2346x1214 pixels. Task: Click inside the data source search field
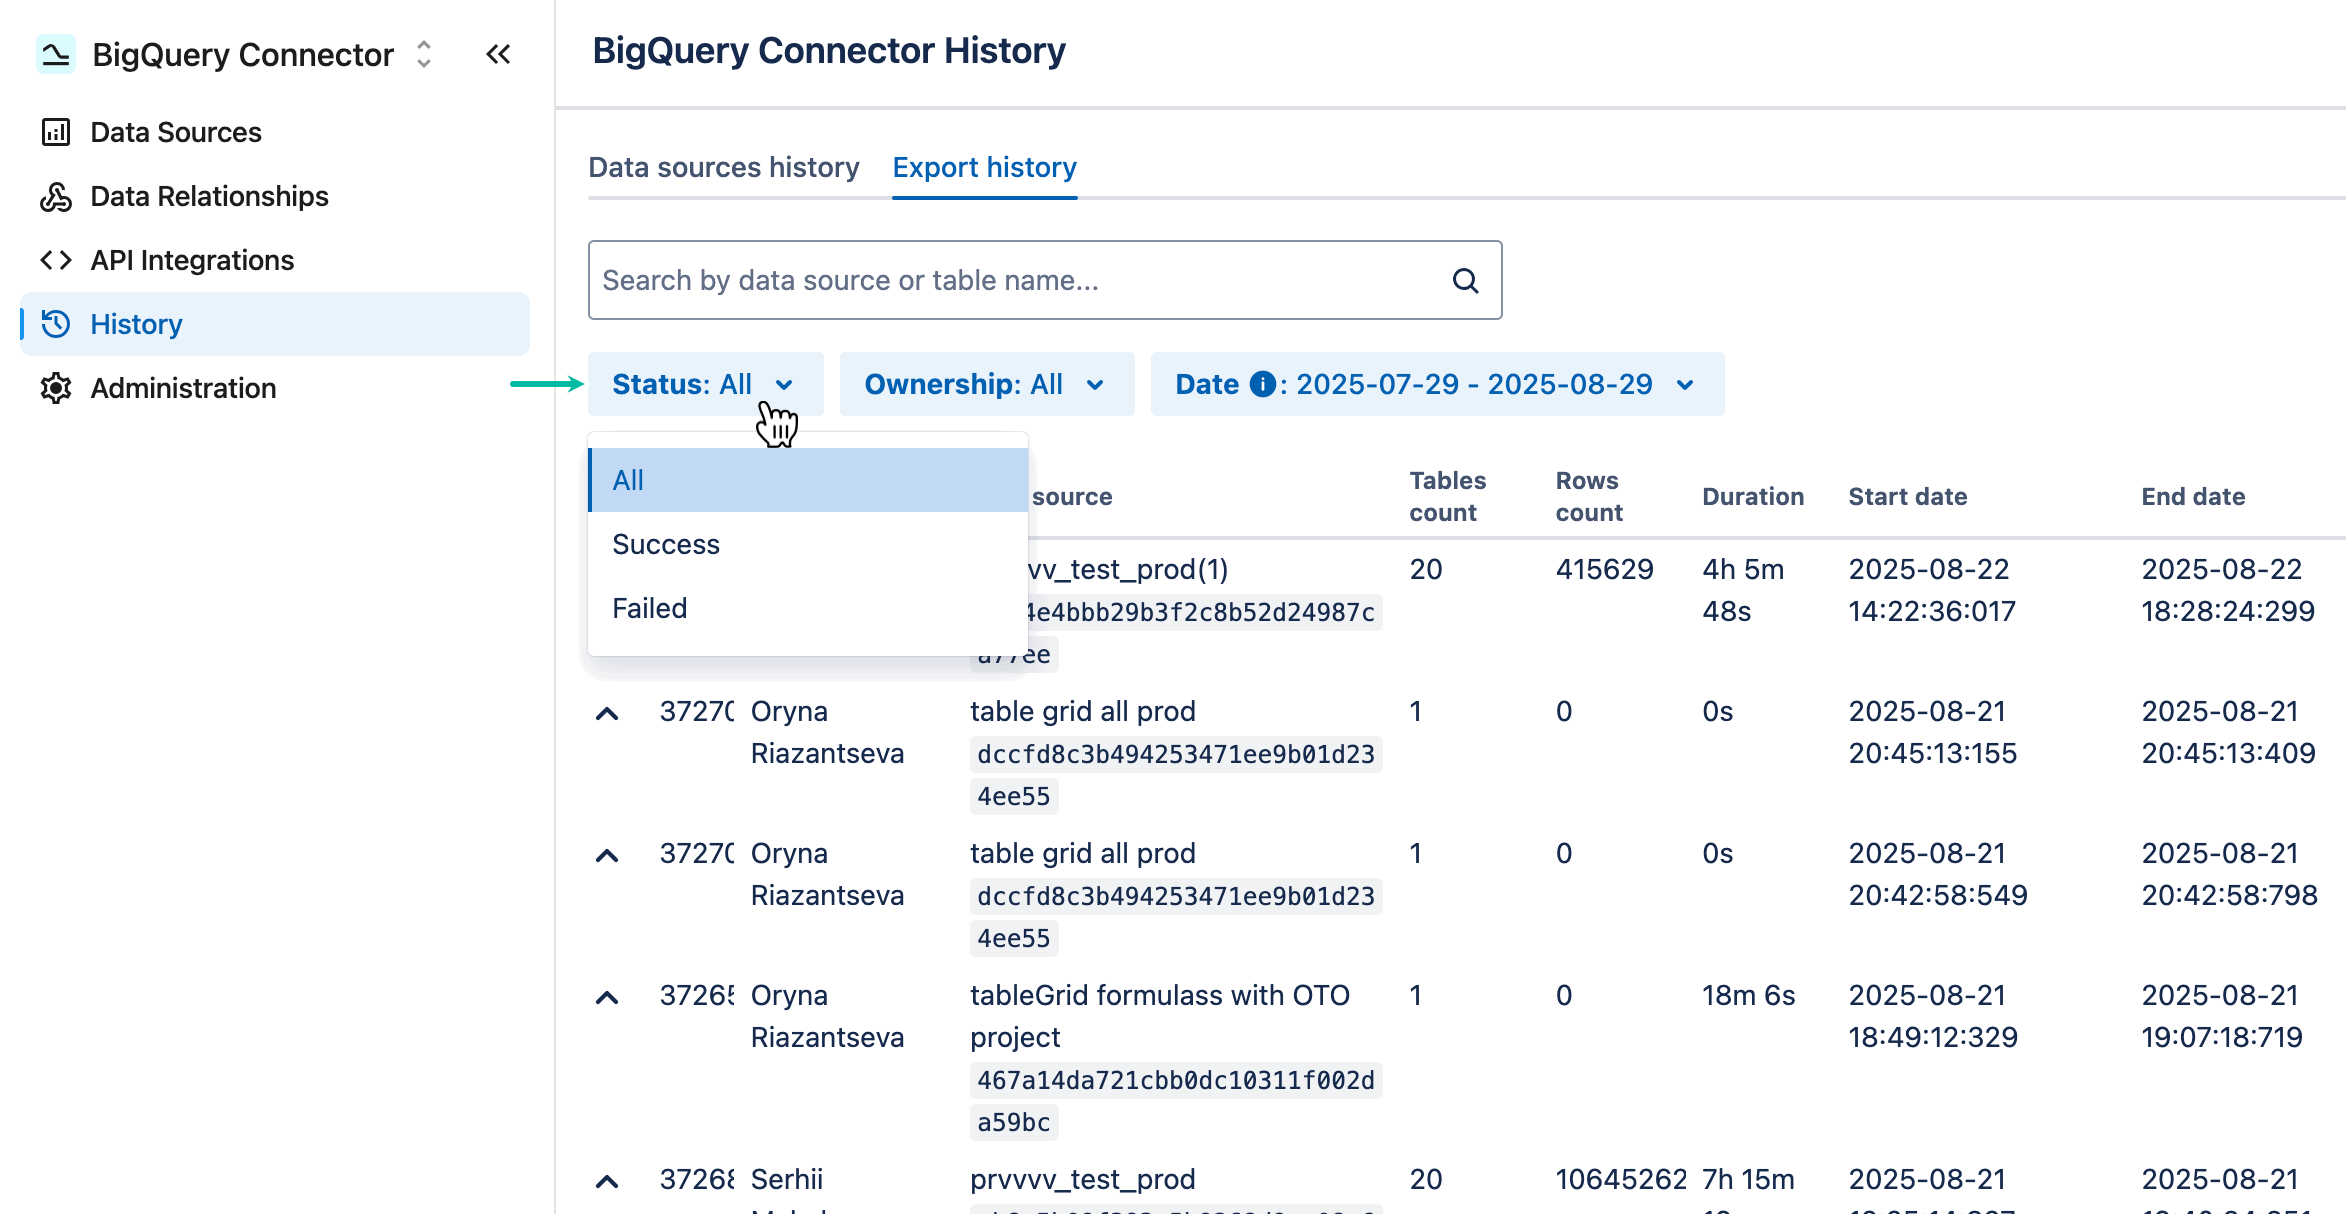1000,280
